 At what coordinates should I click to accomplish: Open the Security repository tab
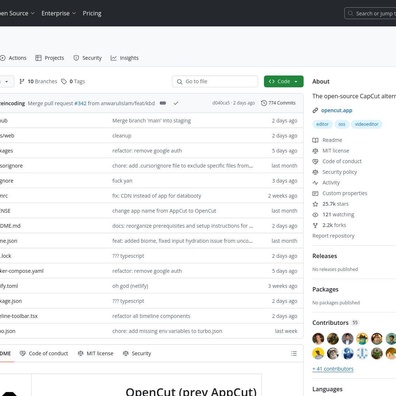pos(87,58)
